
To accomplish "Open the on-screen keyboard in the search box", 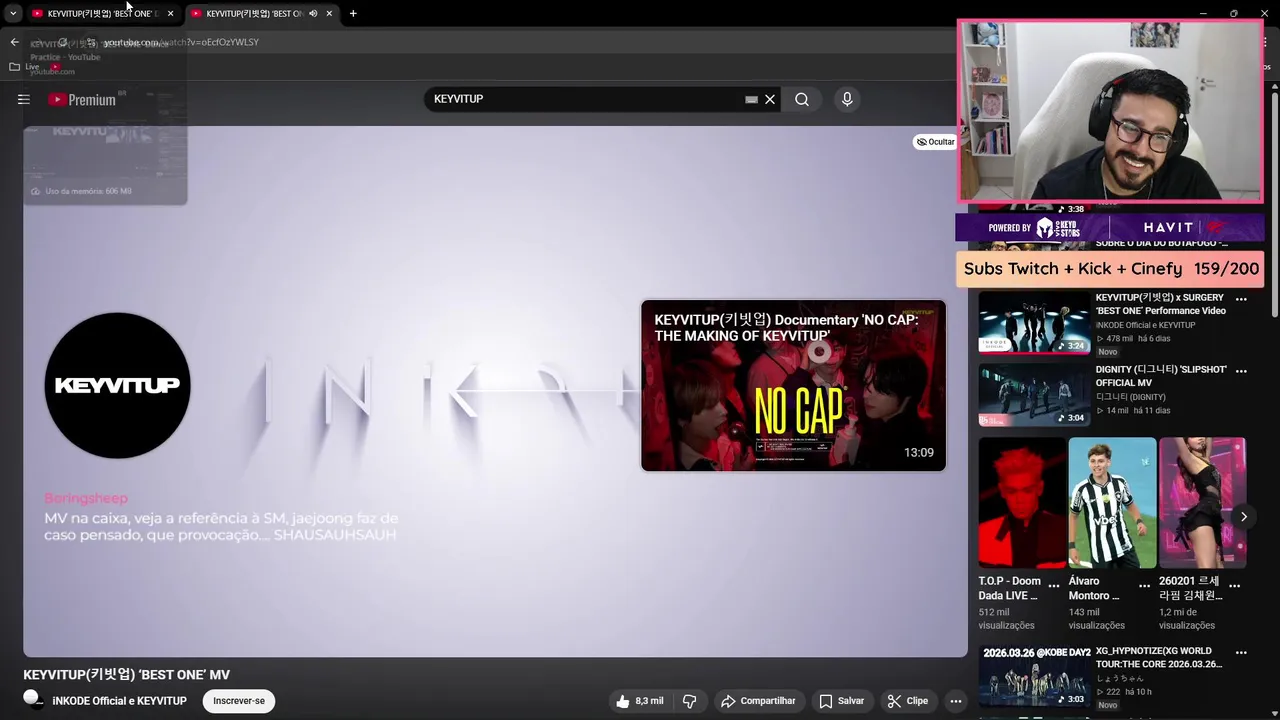I will pos(751,99).
